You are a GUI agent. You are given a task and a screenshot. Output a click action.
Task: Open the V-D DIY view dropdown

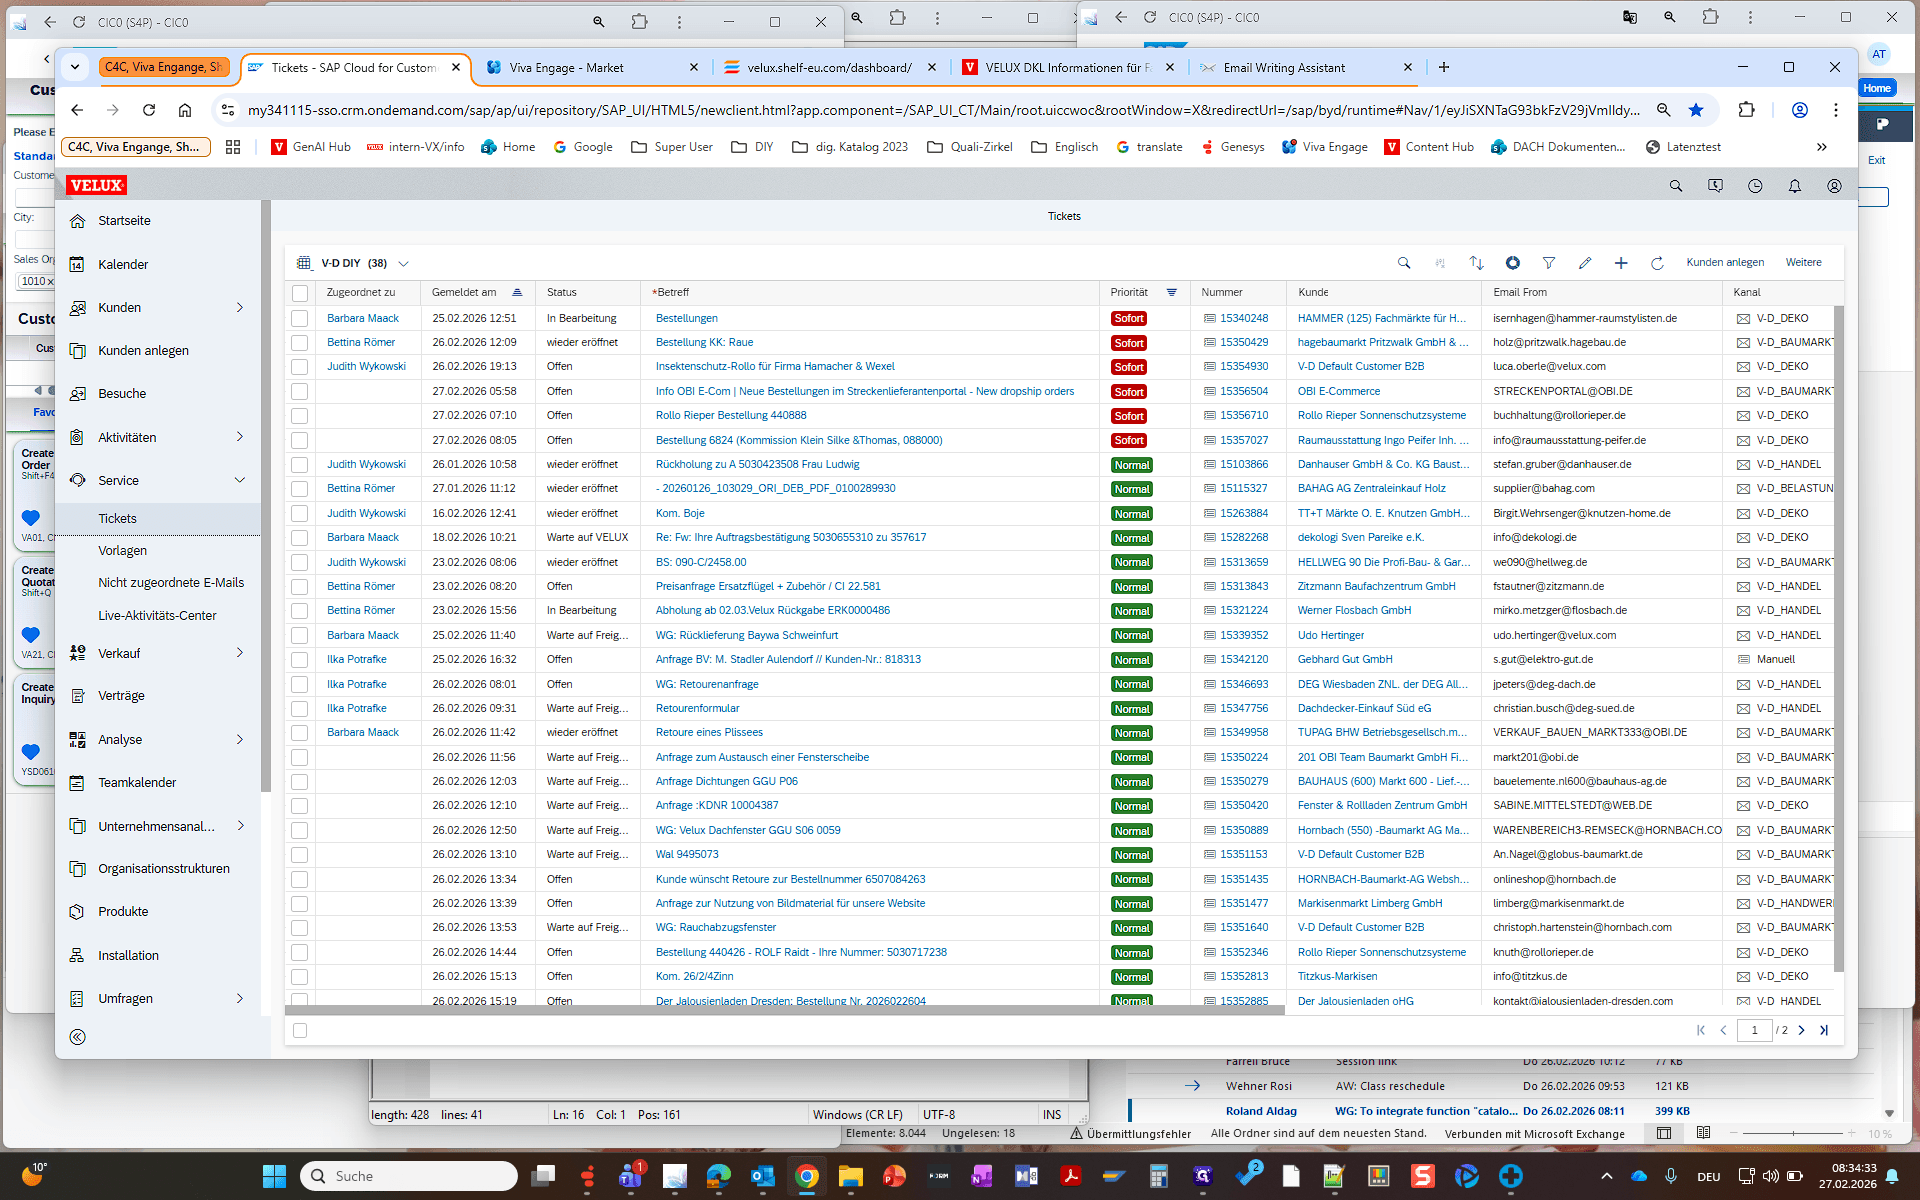point(404,264)
